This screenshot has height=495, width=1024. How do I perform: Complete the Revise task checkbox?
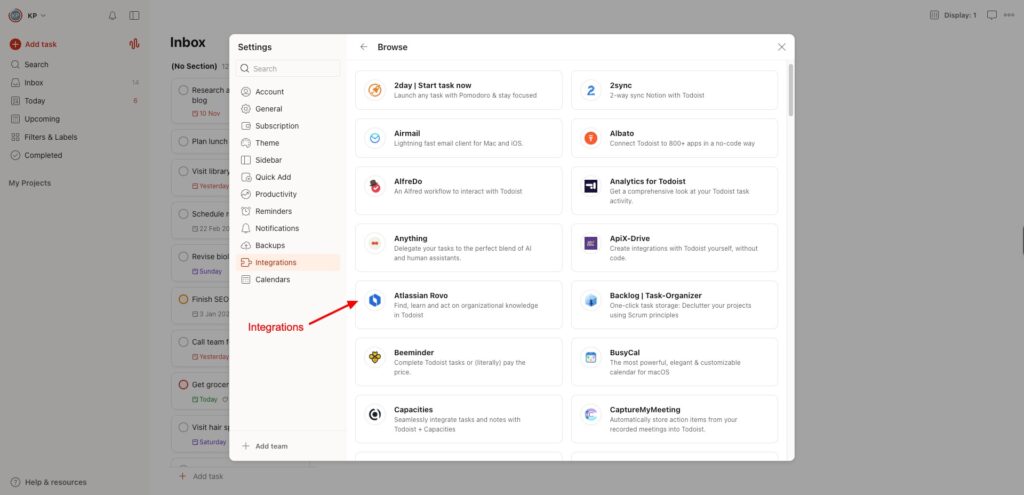pyautogui.click(x=184, y=257)
